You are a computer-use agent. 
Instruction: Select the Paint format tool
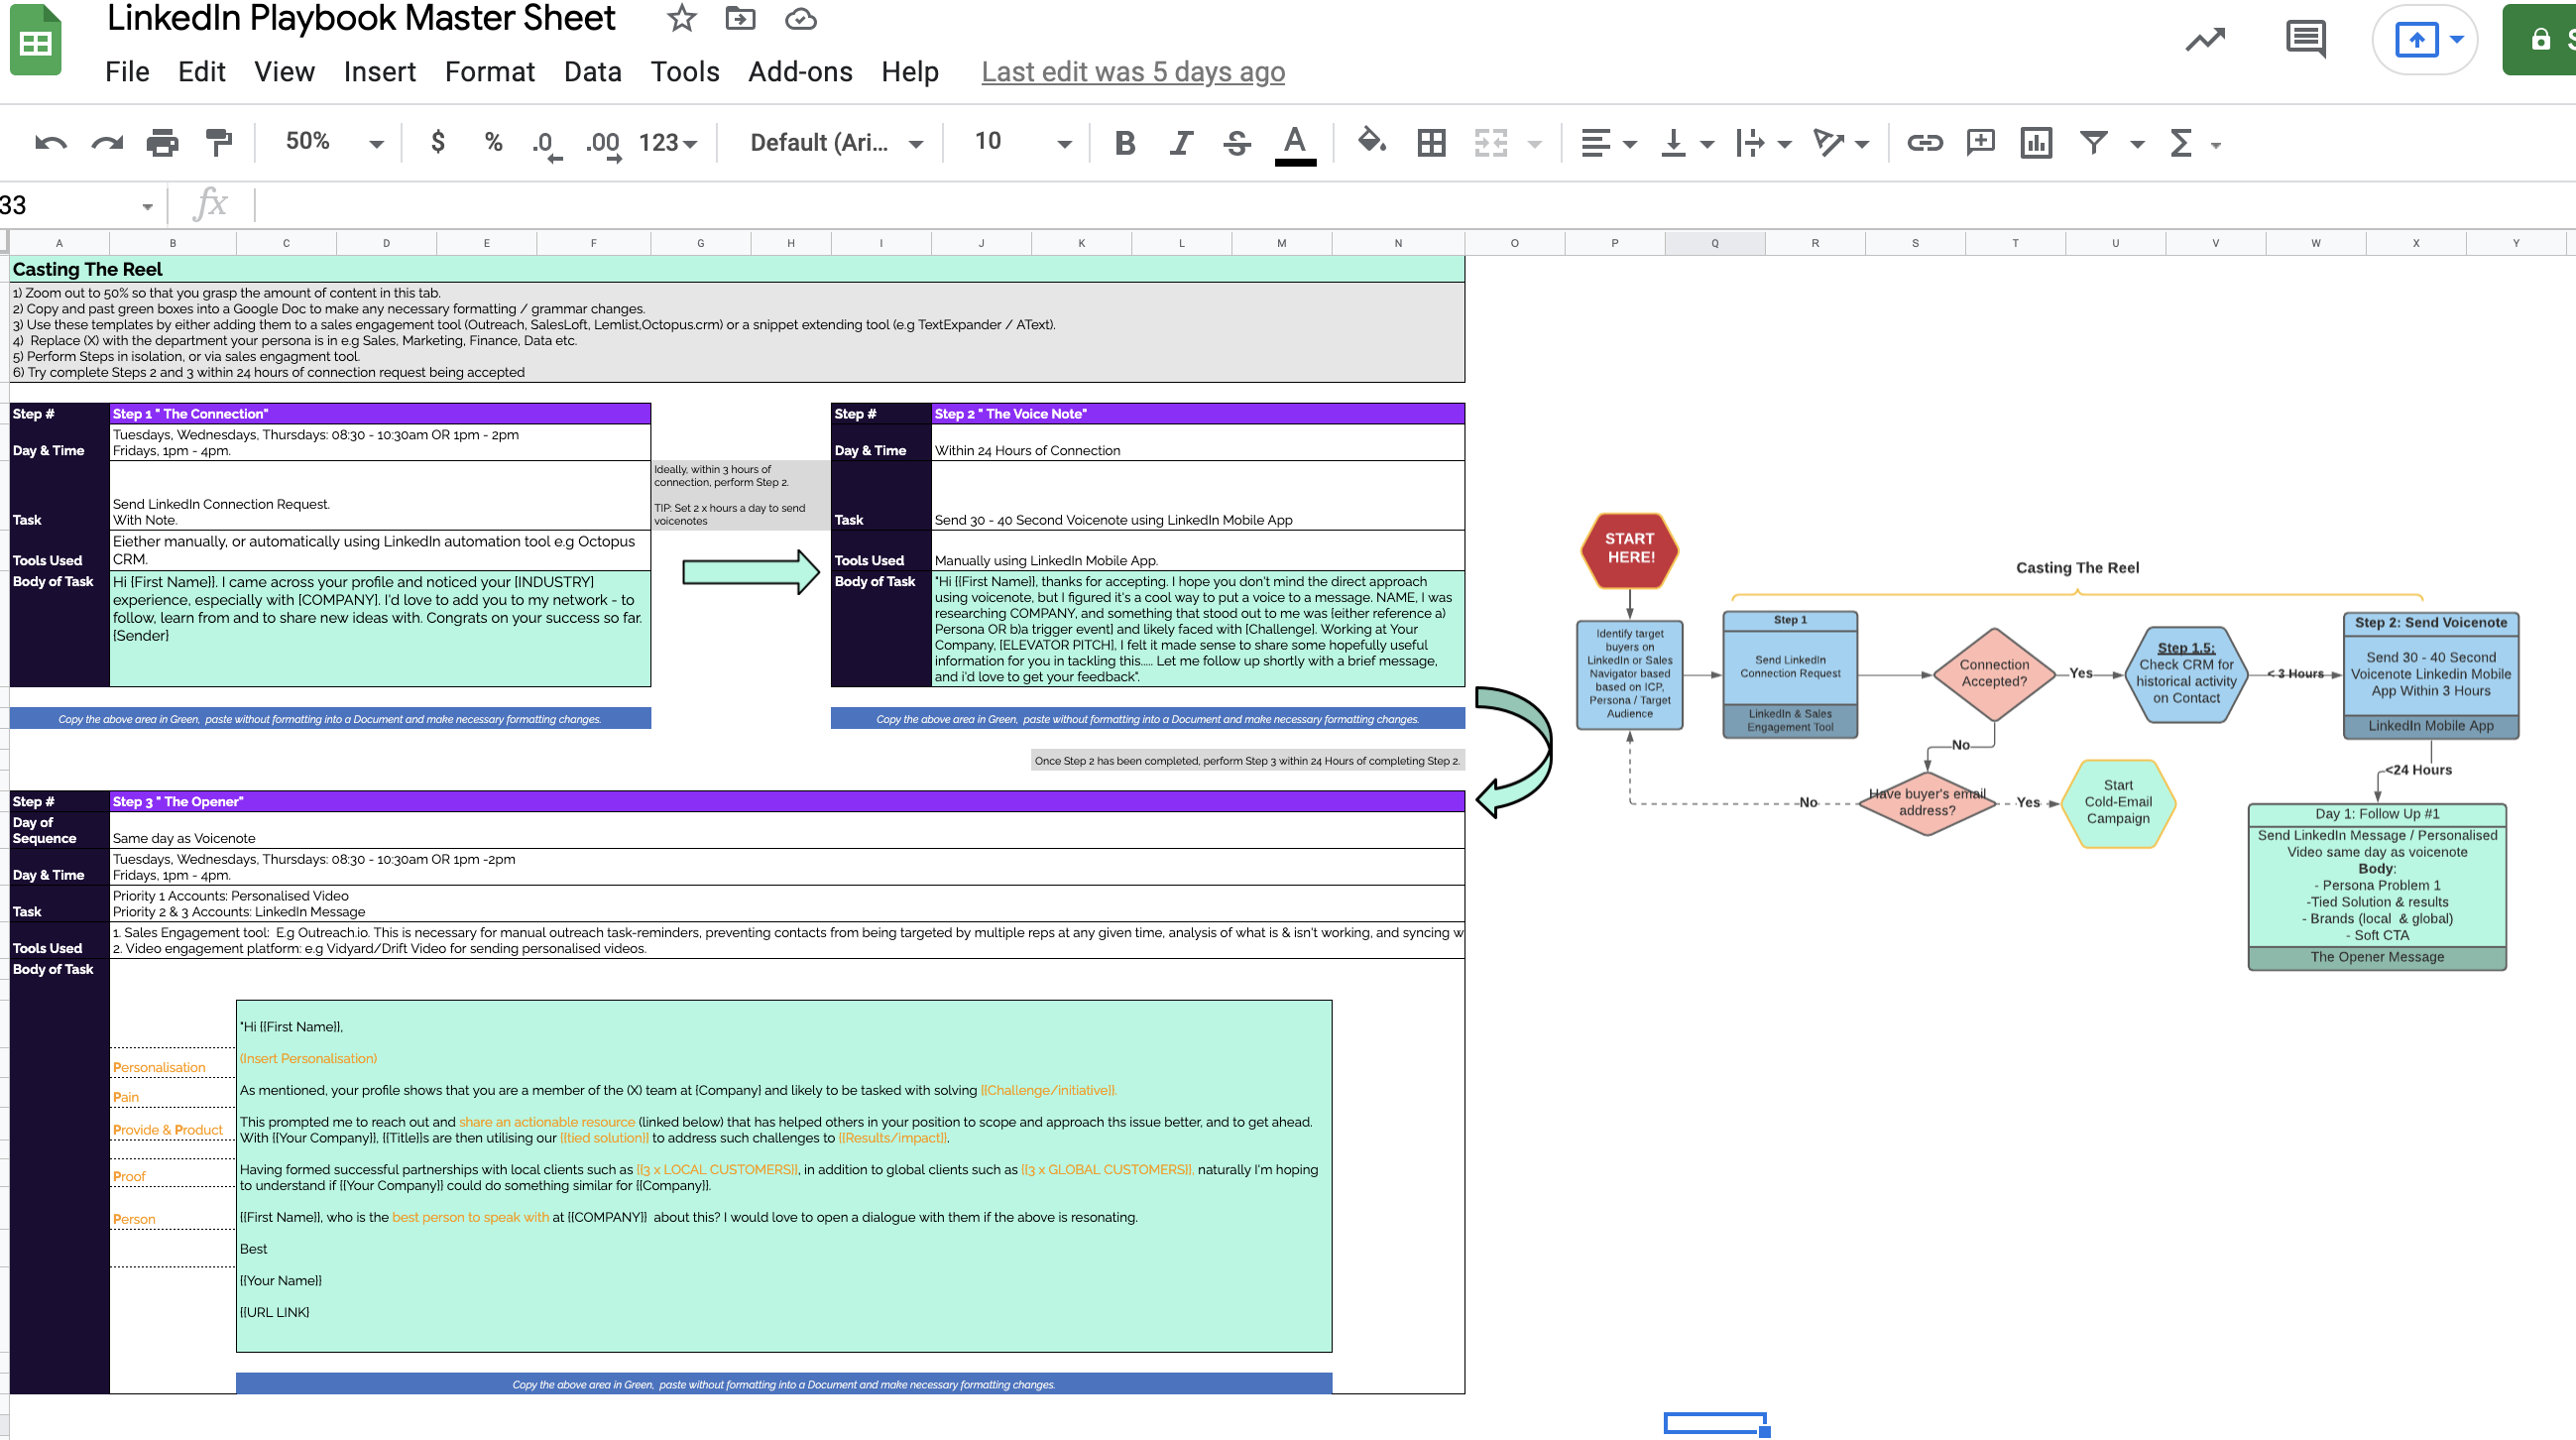pyautogui.click(x=218, y=143)
